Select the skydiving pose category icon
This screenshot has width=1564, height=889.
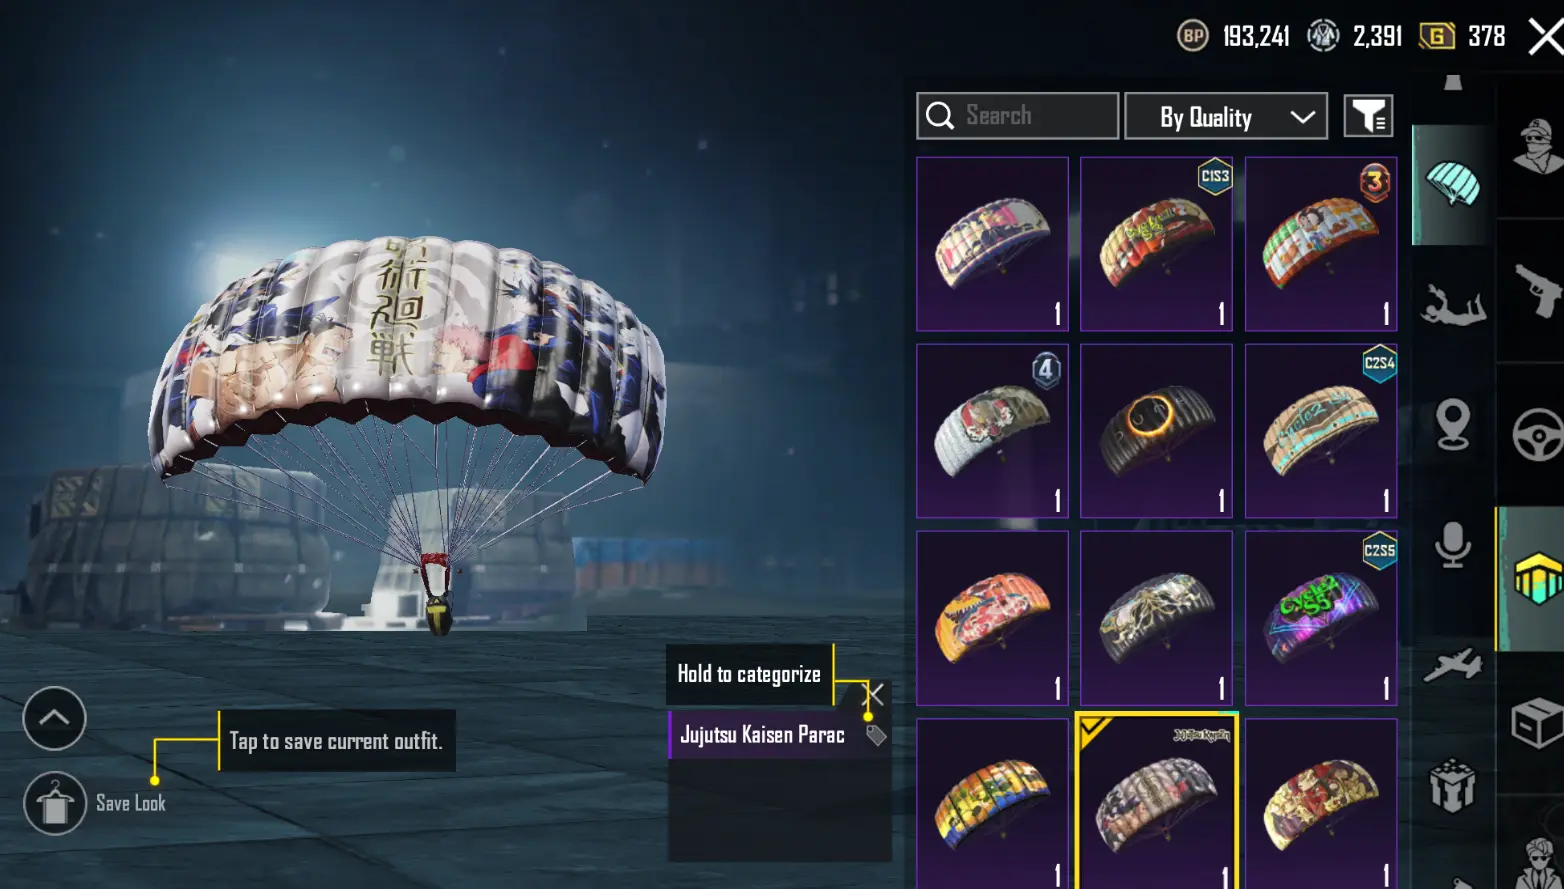[x=1453, y=304]
